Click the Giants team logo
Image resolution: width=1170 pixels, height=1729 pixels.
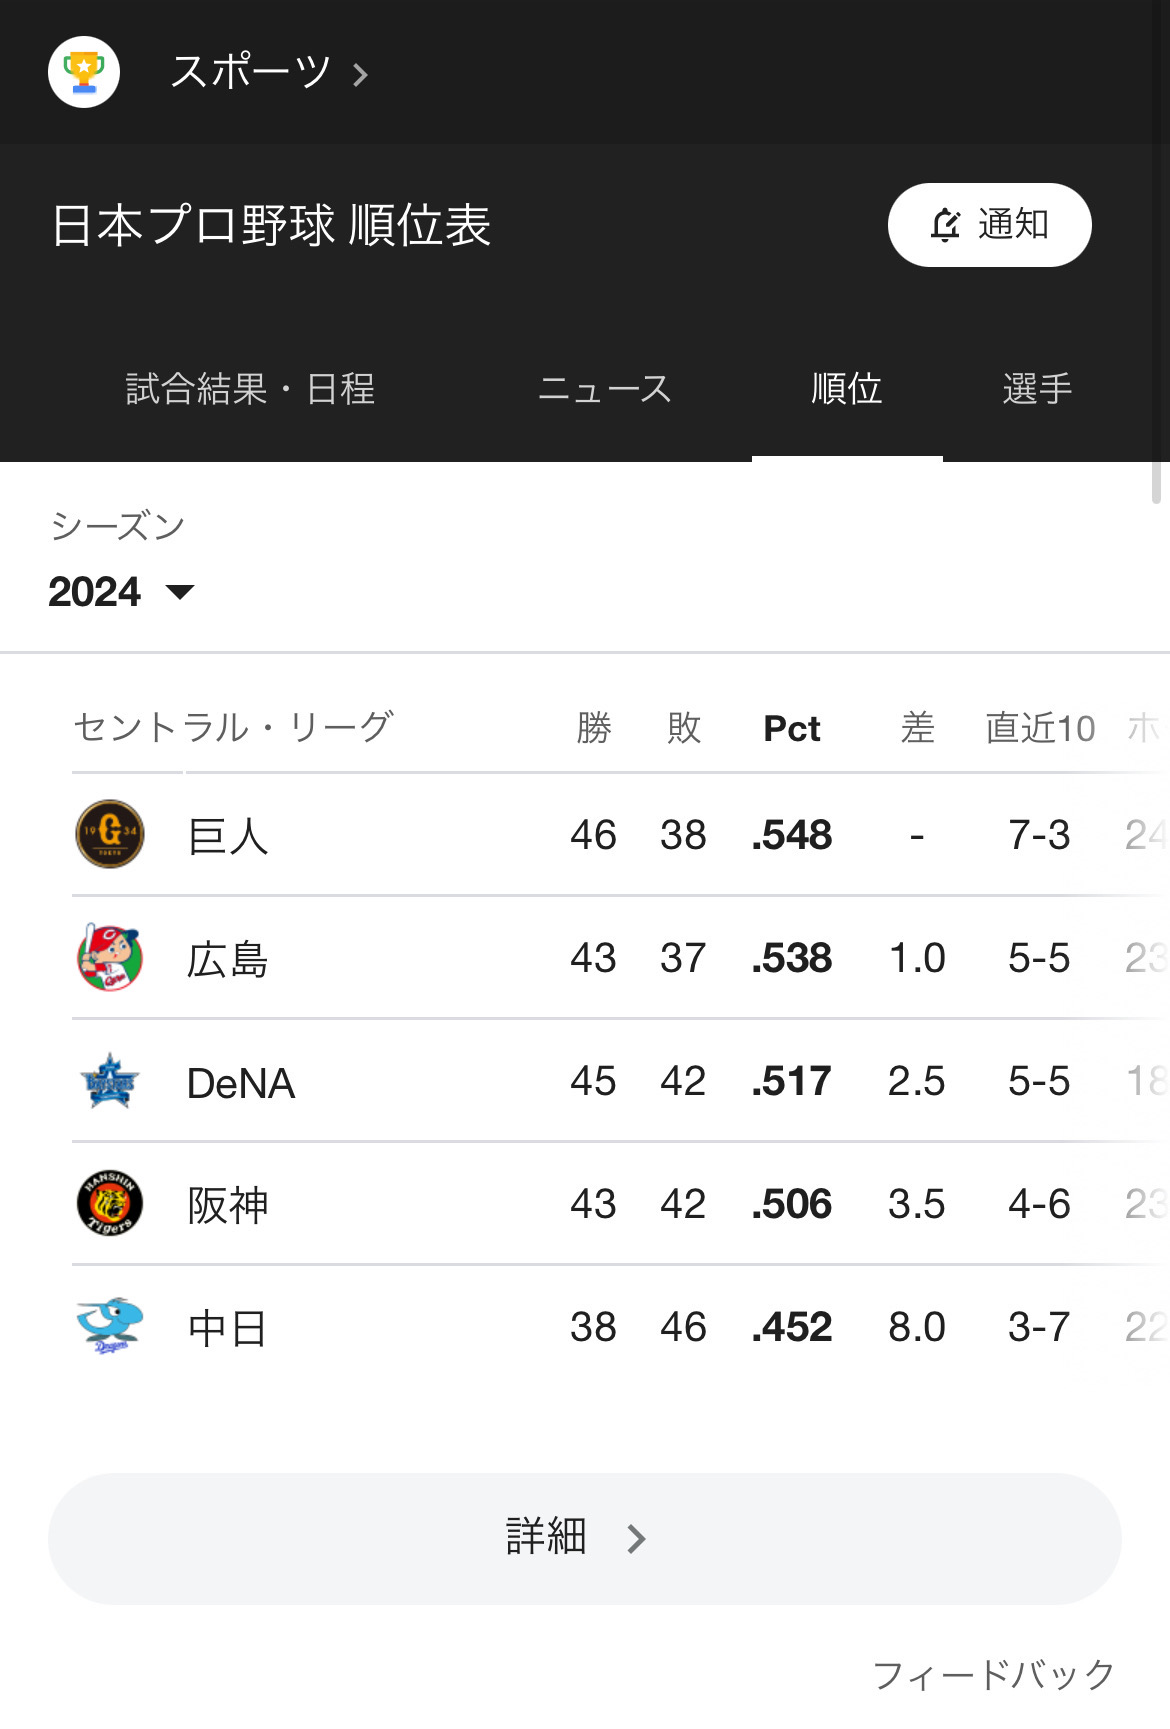pos(110,834)
